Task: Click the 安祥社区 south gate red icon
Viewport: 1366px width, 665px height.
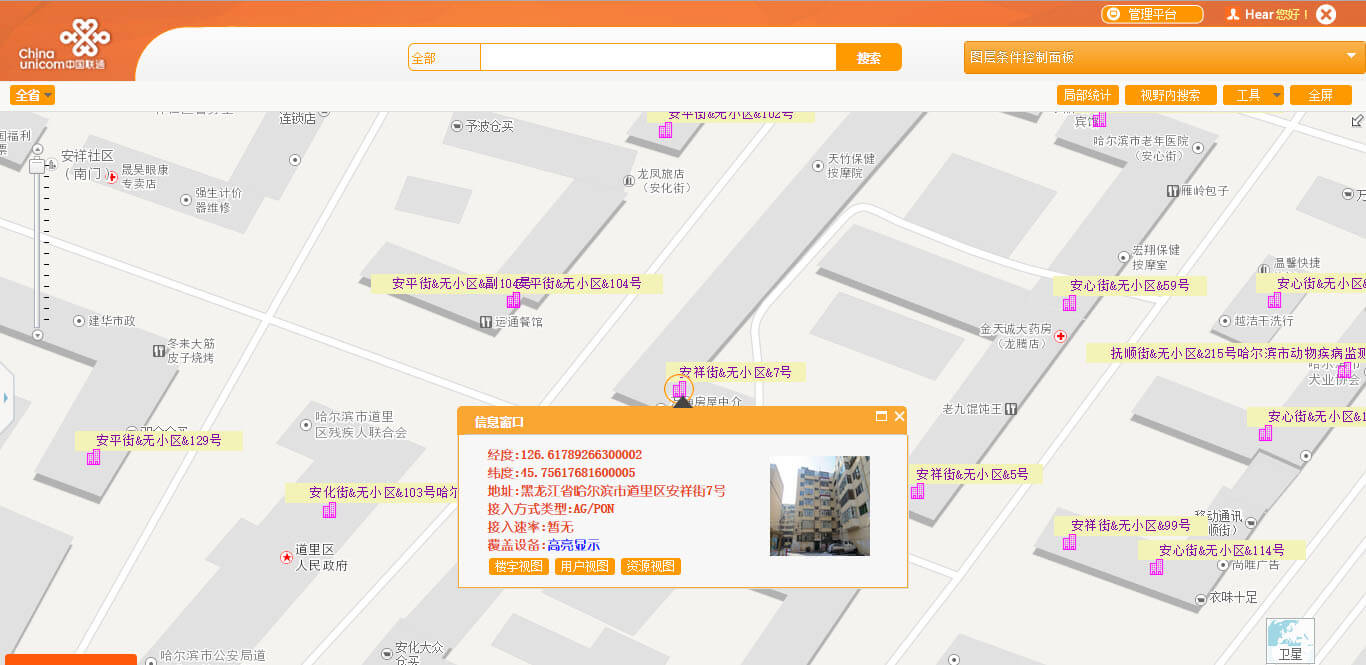Action: pyautogui.click(x=113, y=177)
